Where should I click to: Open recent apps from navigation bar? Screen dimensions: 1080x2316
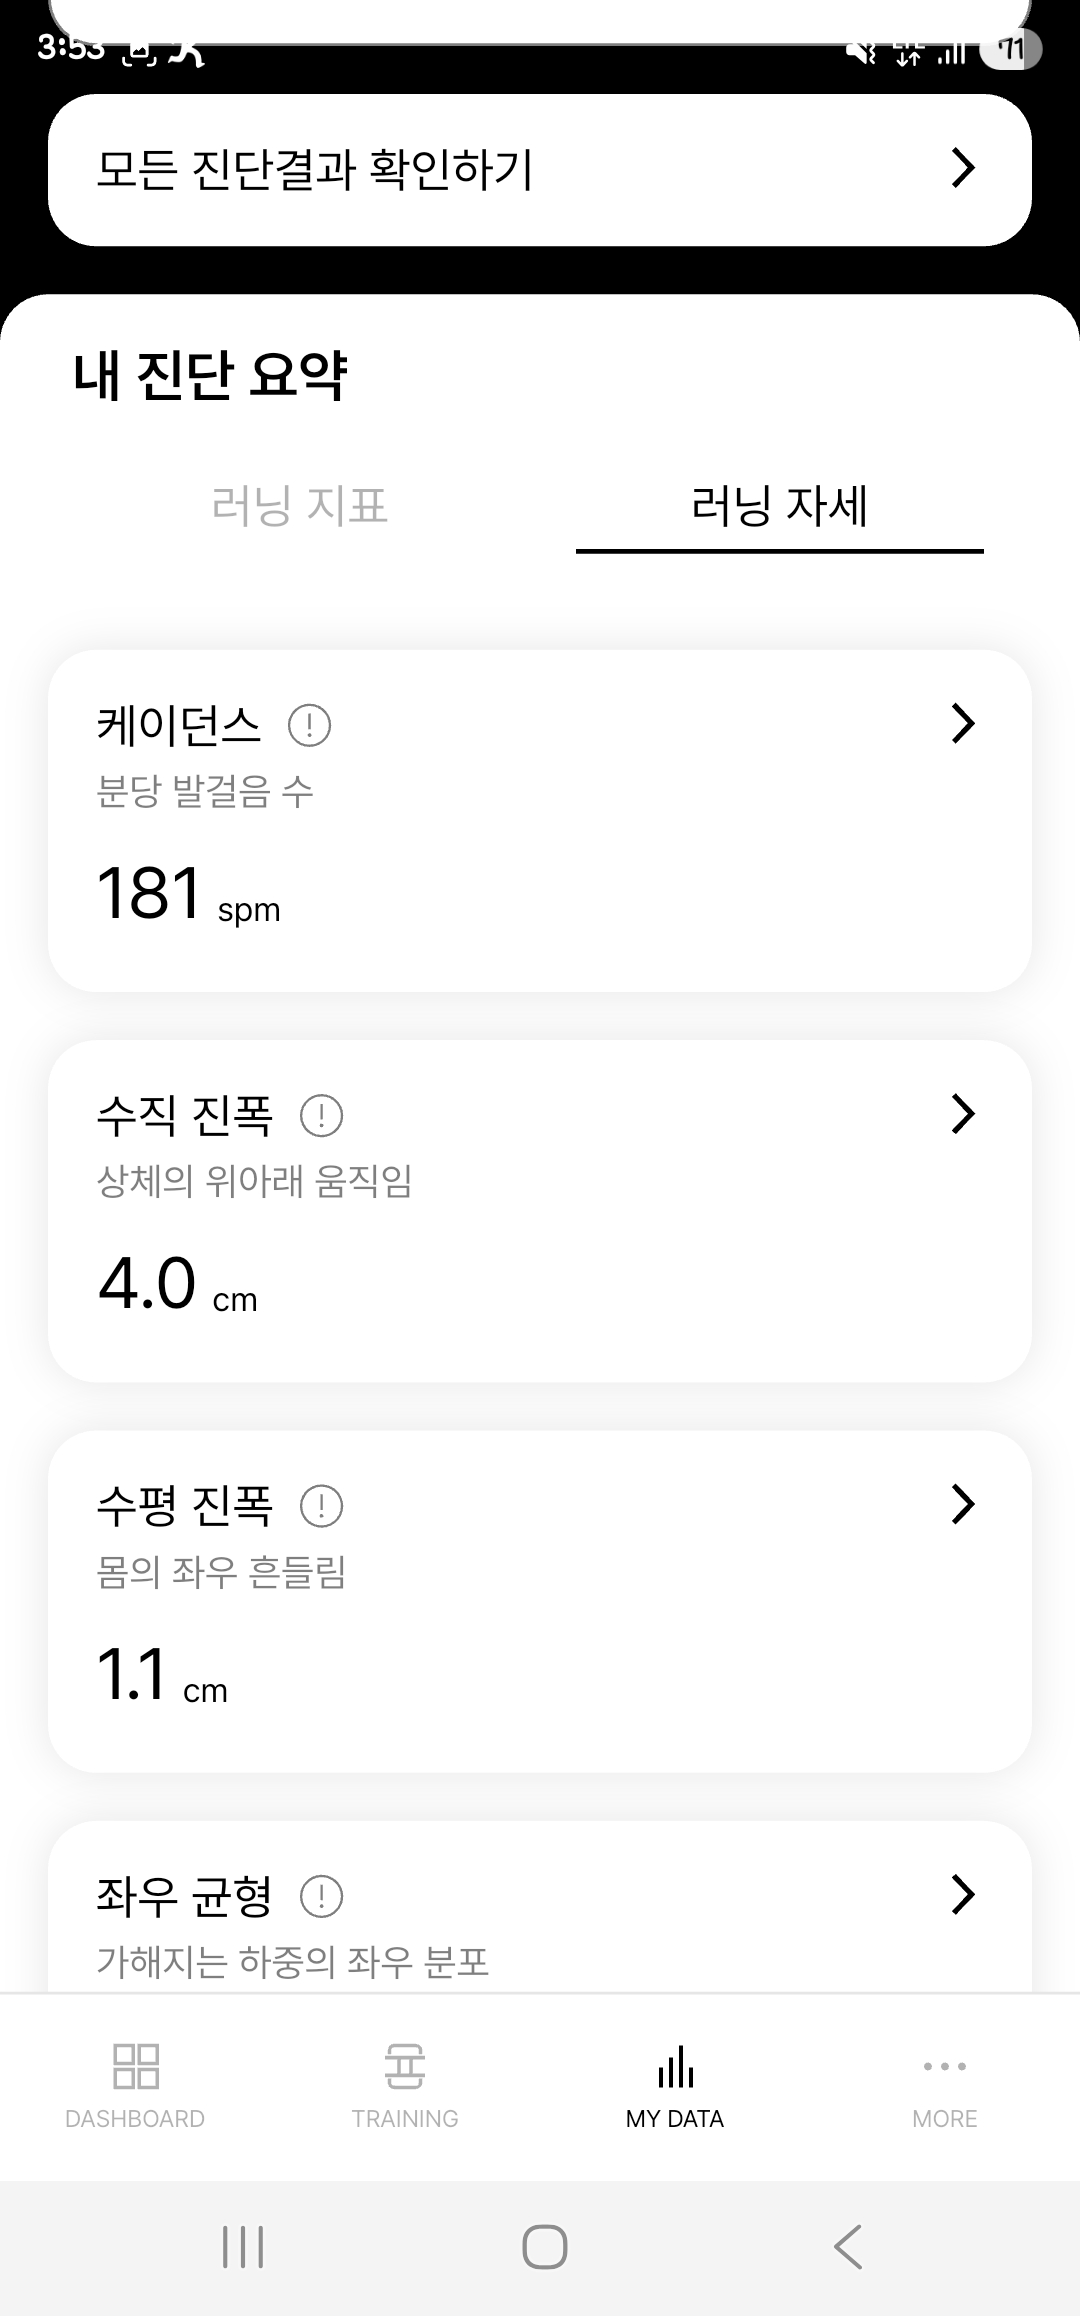click(x=243, y=2247)
